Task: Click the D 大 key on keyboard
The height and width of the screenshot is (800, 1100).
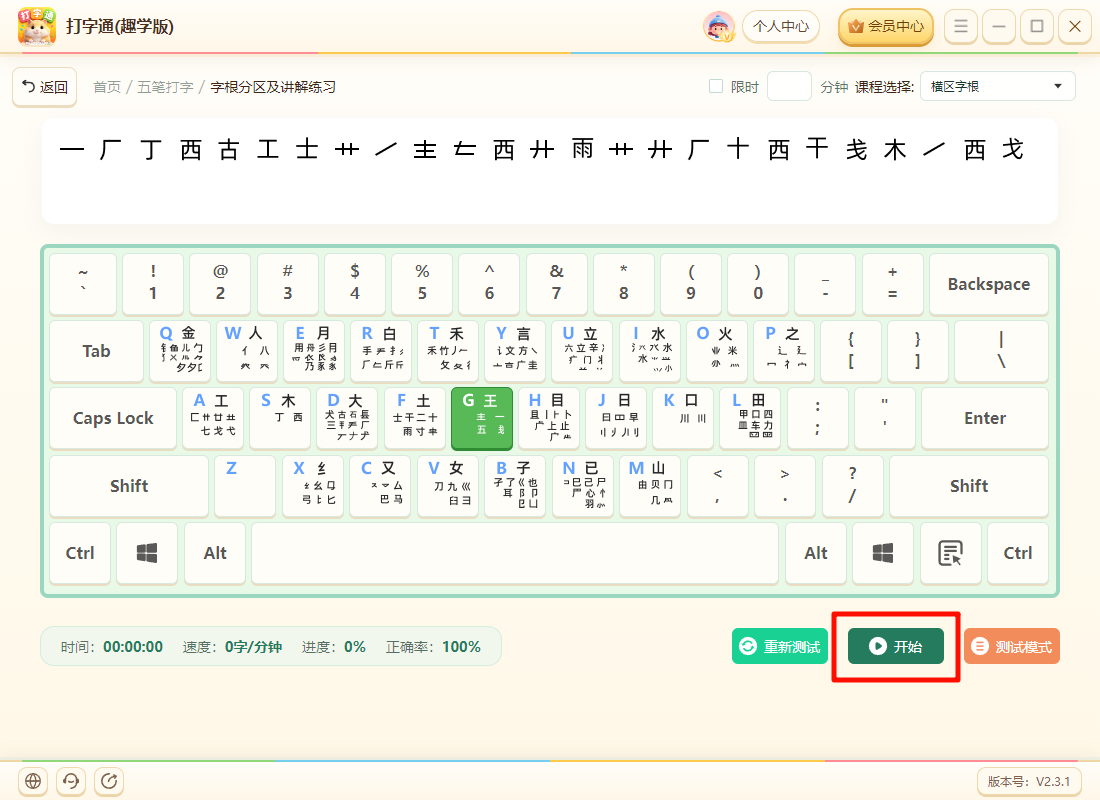Action: click(x=347, y=418)
